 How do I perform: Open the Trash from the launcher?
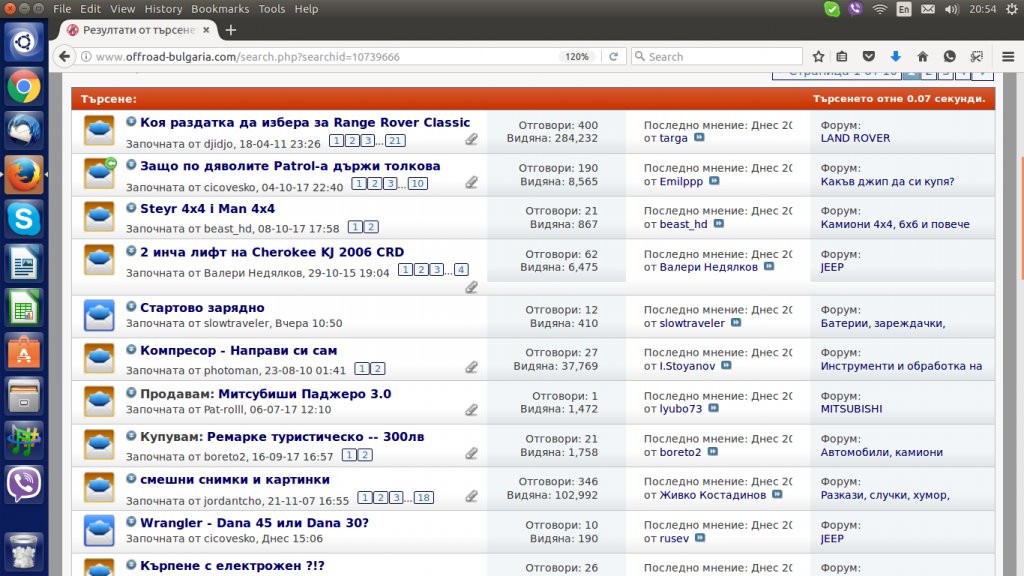(x=24, y=551)
